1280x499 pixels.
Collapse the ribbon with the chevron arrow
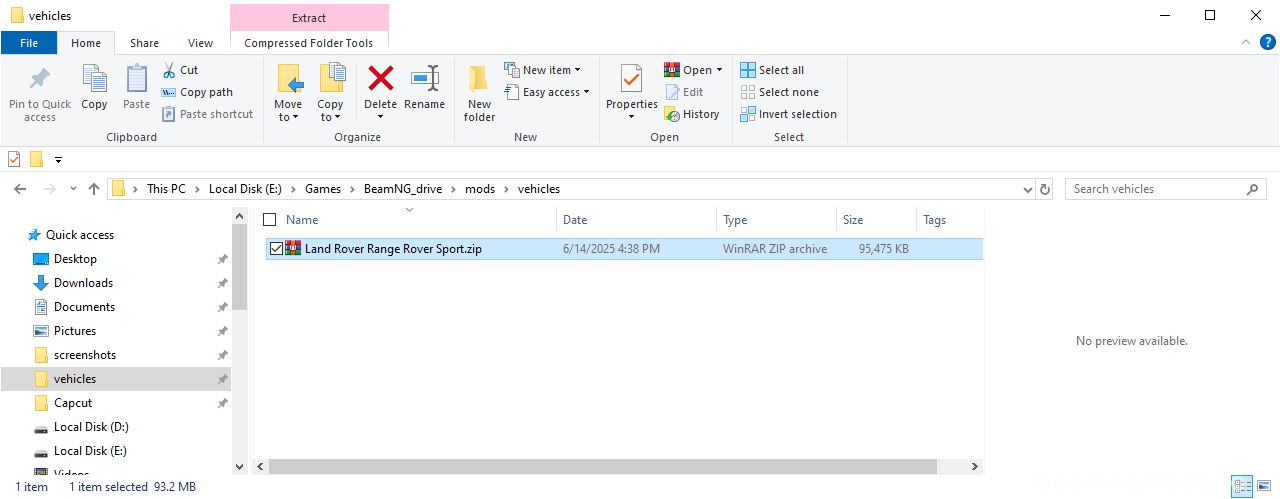click(1245, 43)
